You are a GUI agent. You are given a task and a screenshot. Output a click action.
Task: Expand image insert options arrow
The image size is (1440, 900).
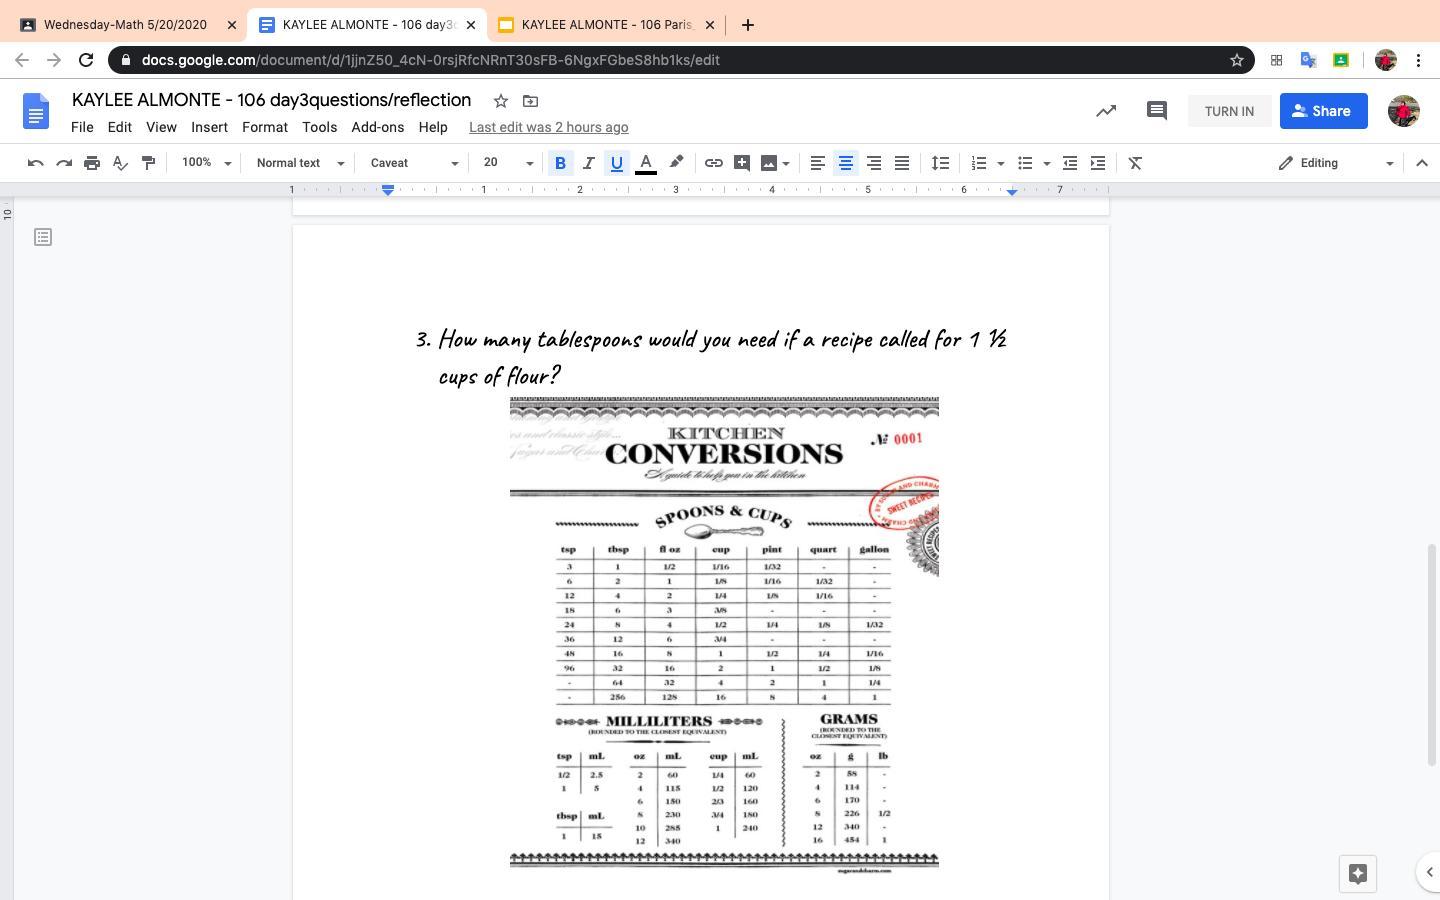pyautogui.click(x=787, y=163)
